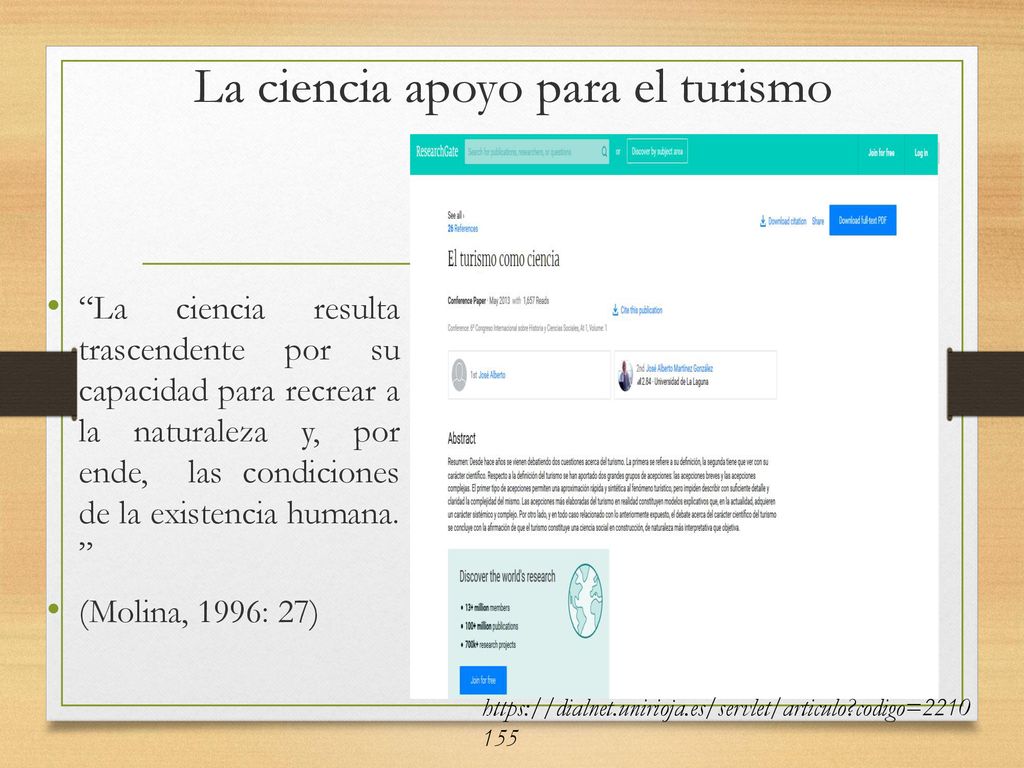Click José Alberto Martínez González photo

pyautogui.click(x=626, y=376)
